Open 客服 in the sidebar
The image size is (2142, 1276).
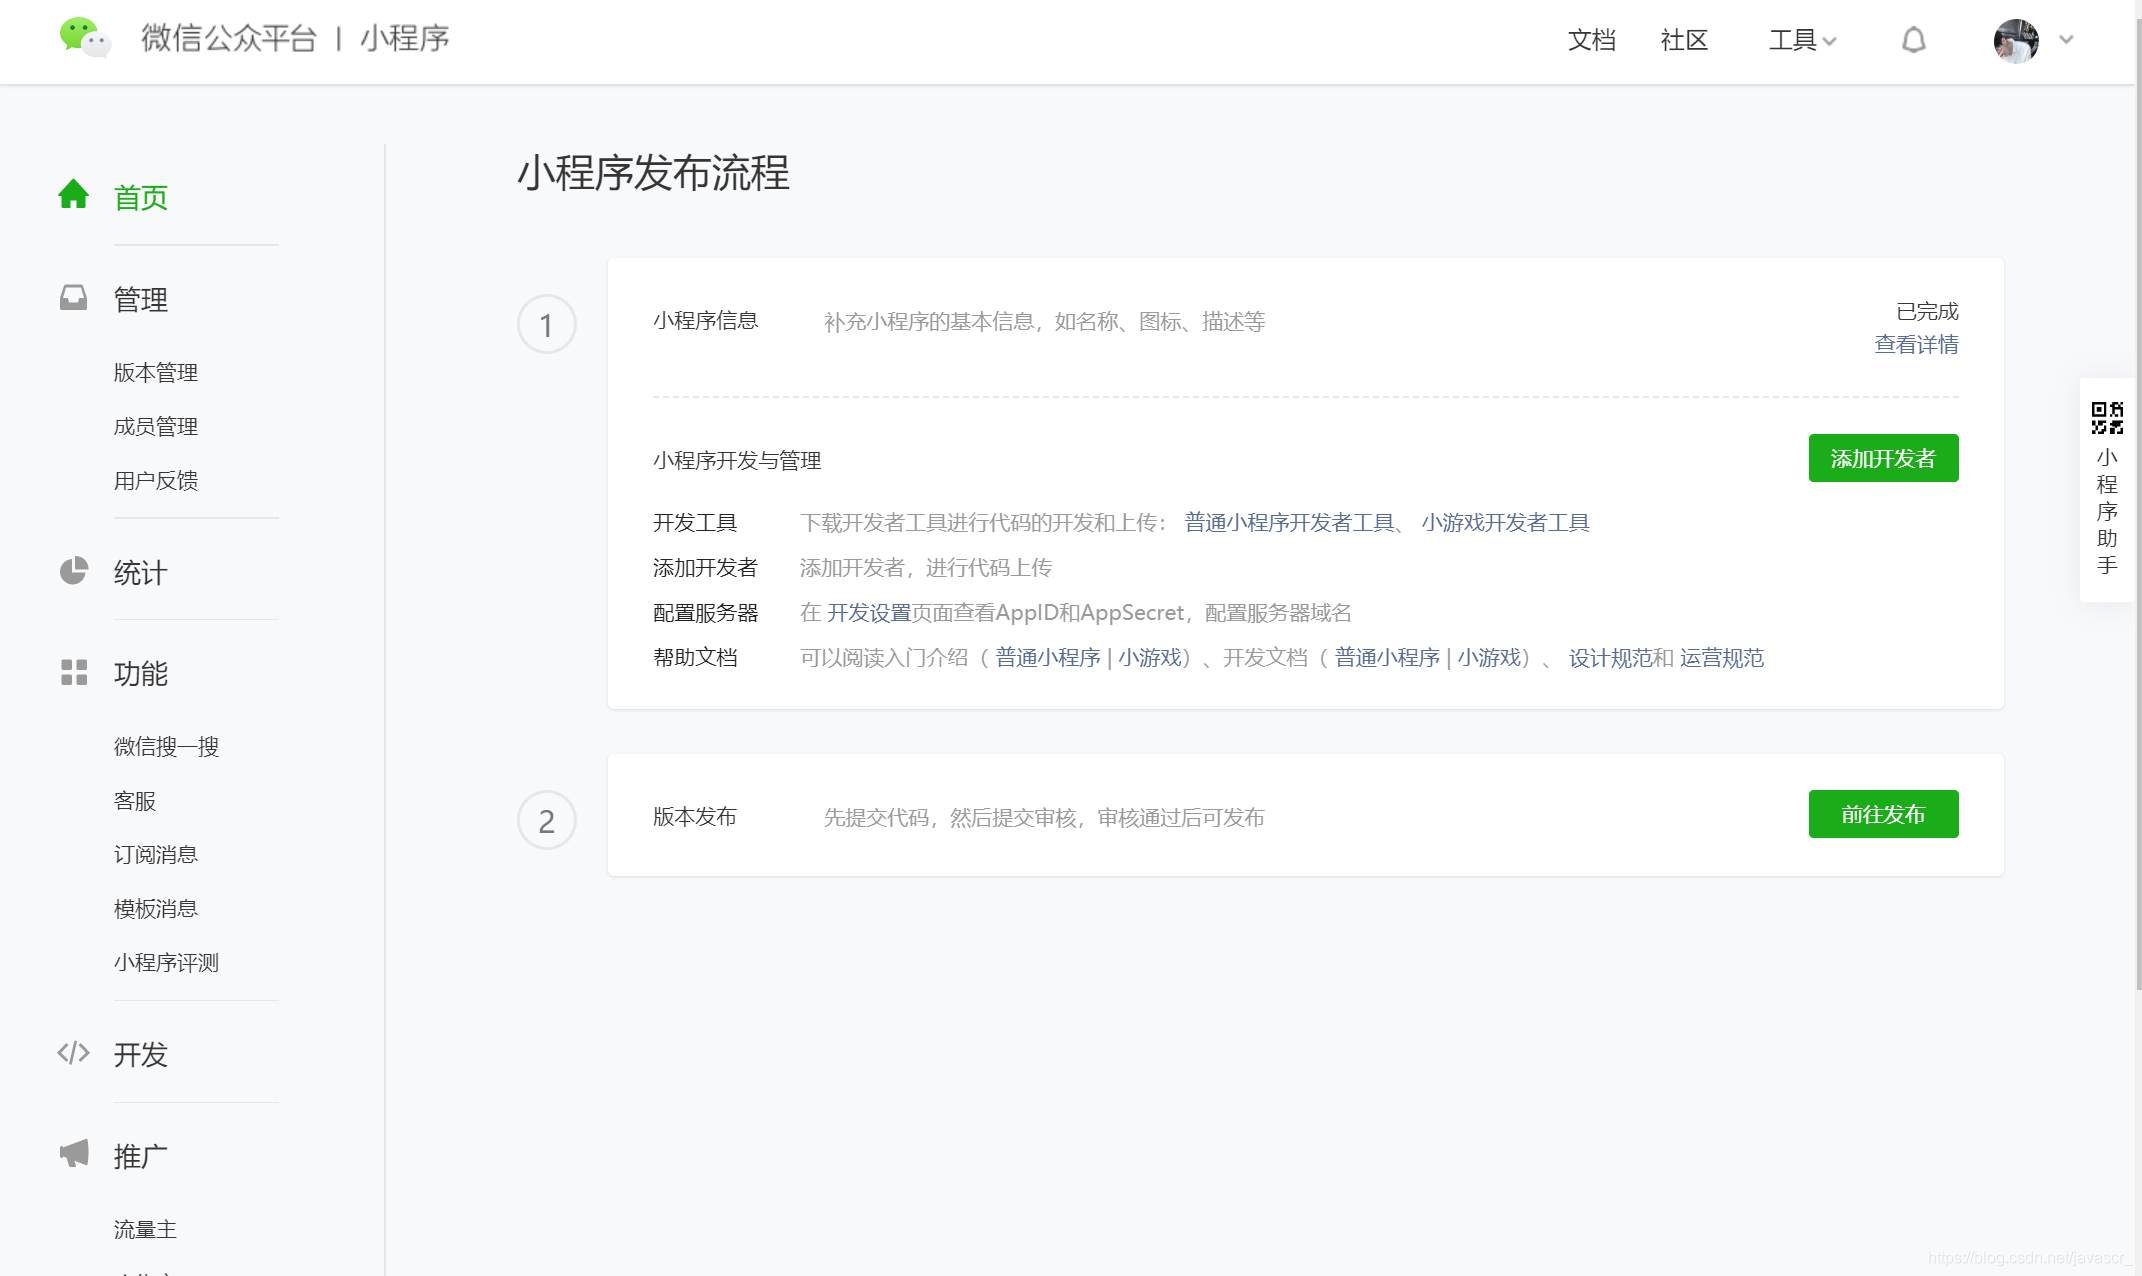point(135,800)
